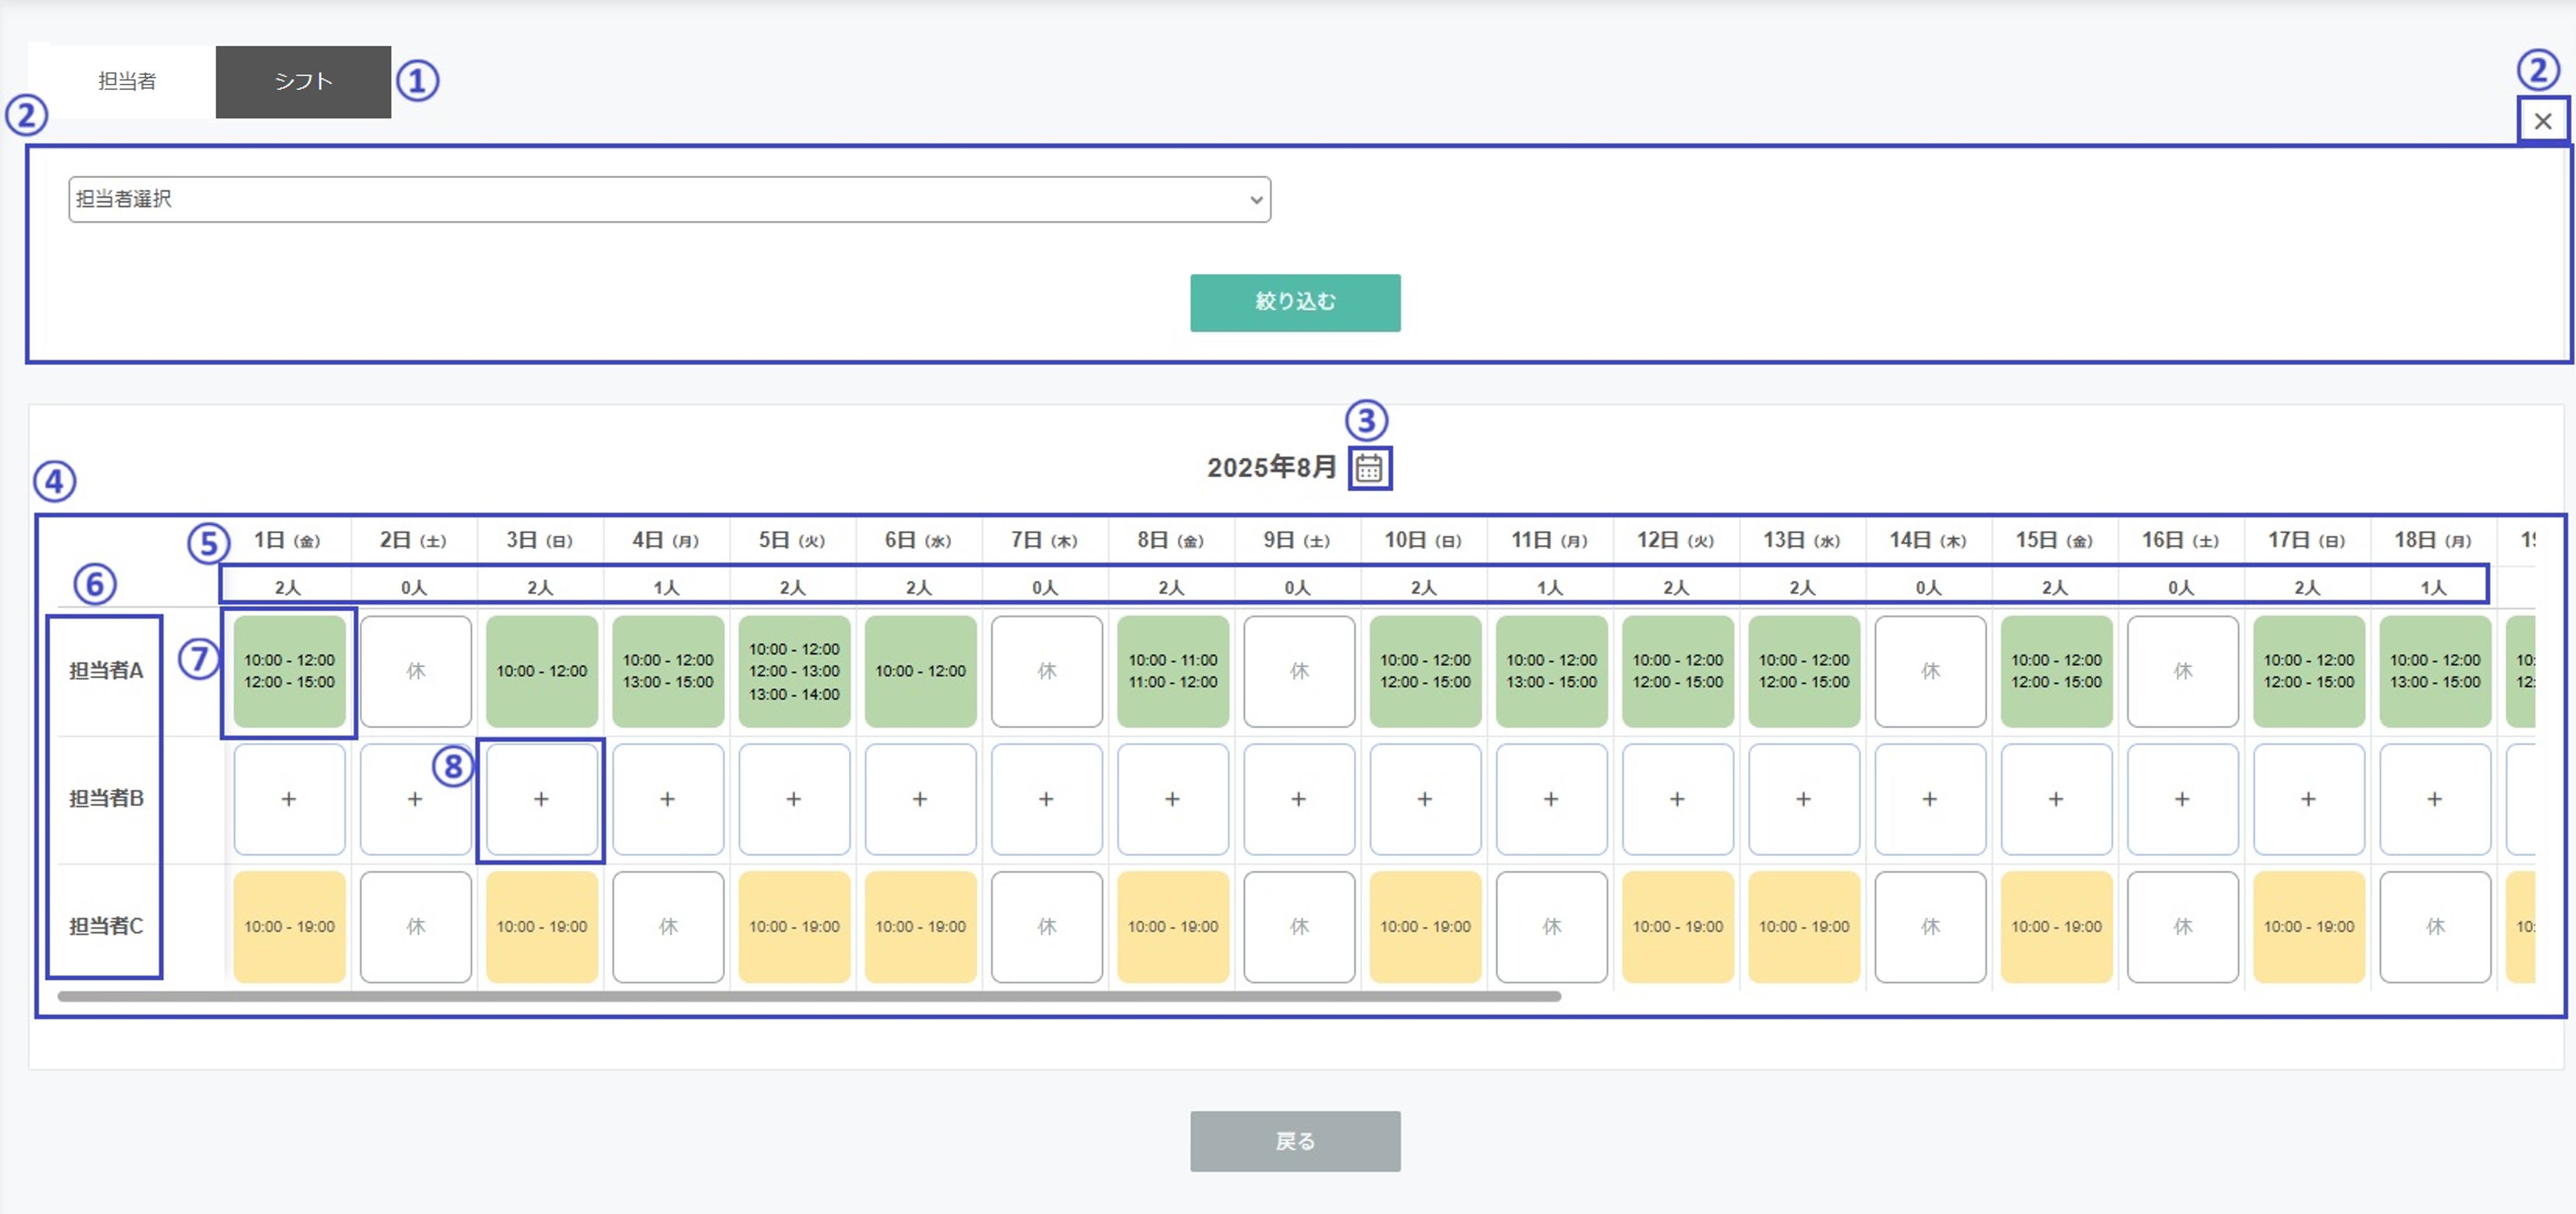Click the 1人 count under 4日
Image resolution: width=2576 pixels, height=1214 pixels.
[667, 588]
